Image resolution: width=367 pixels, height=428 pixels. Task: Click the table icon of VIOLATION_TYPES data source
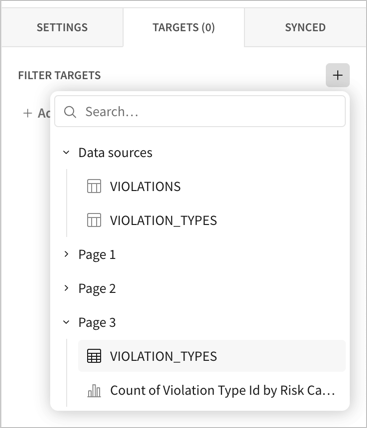94,220
